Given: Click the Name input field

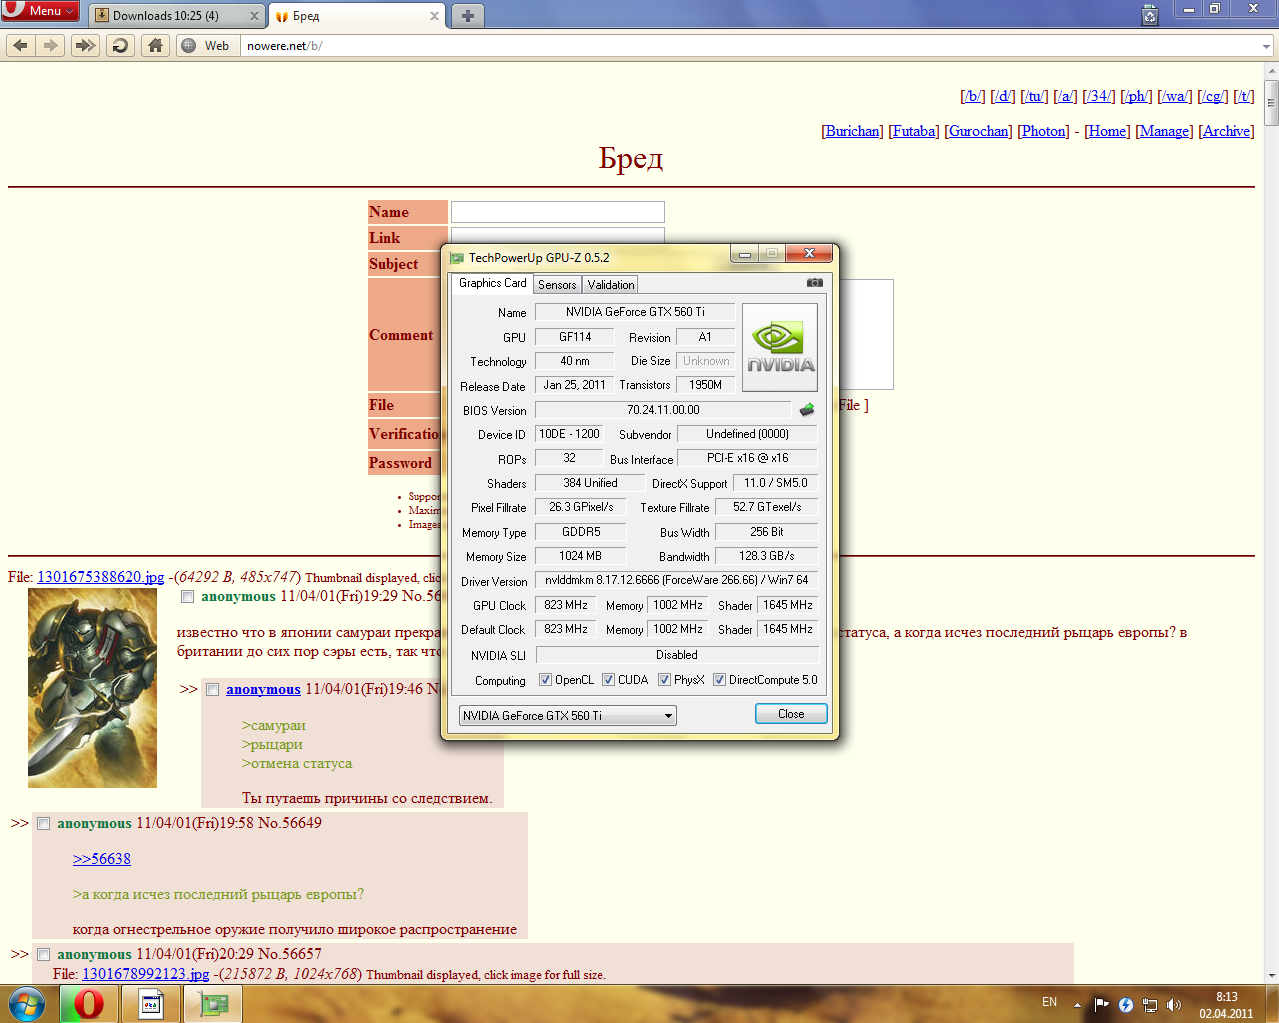Looking at the screenshot, I should coord(557,212).
